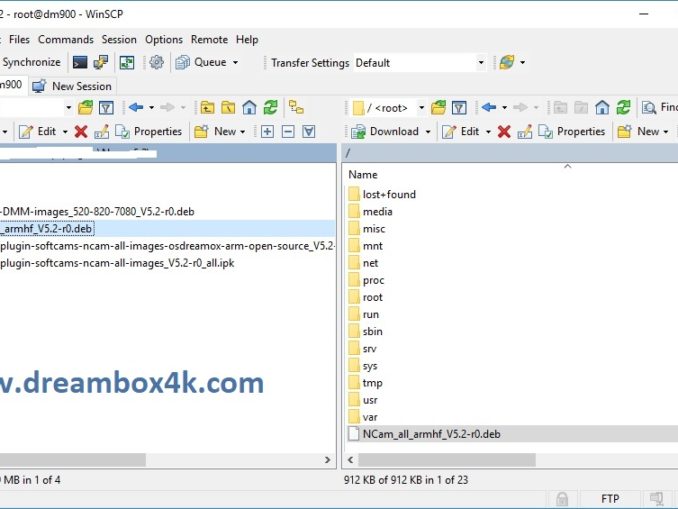
Task: Select the media folder
Action: pyautogui.click(x=371, y=211)
